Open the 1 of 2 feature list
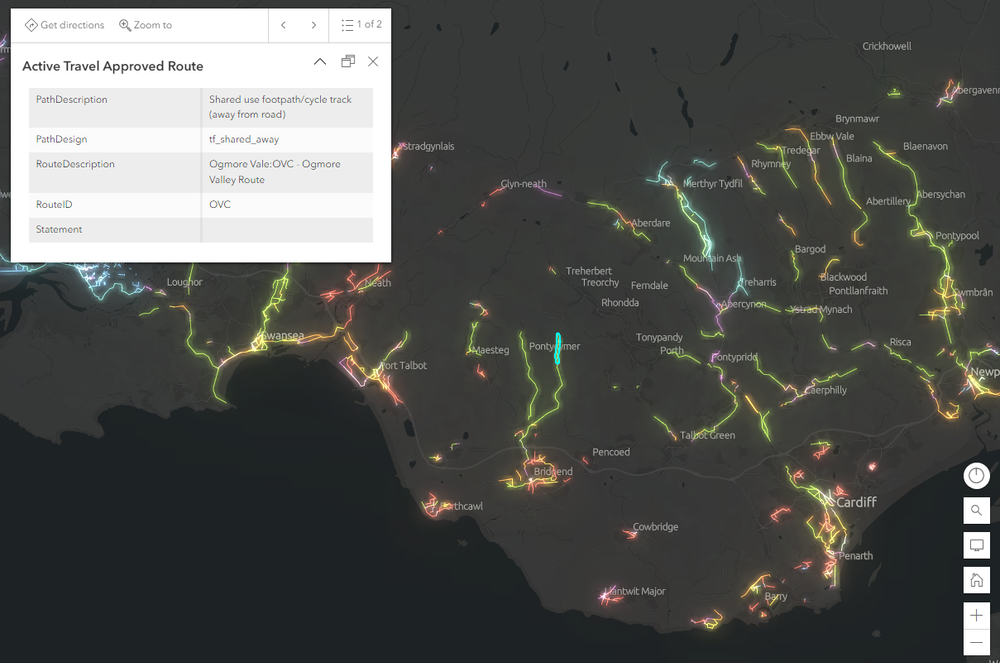The image size is (1000, 663). pyautogui.click(x=361, y=25)
